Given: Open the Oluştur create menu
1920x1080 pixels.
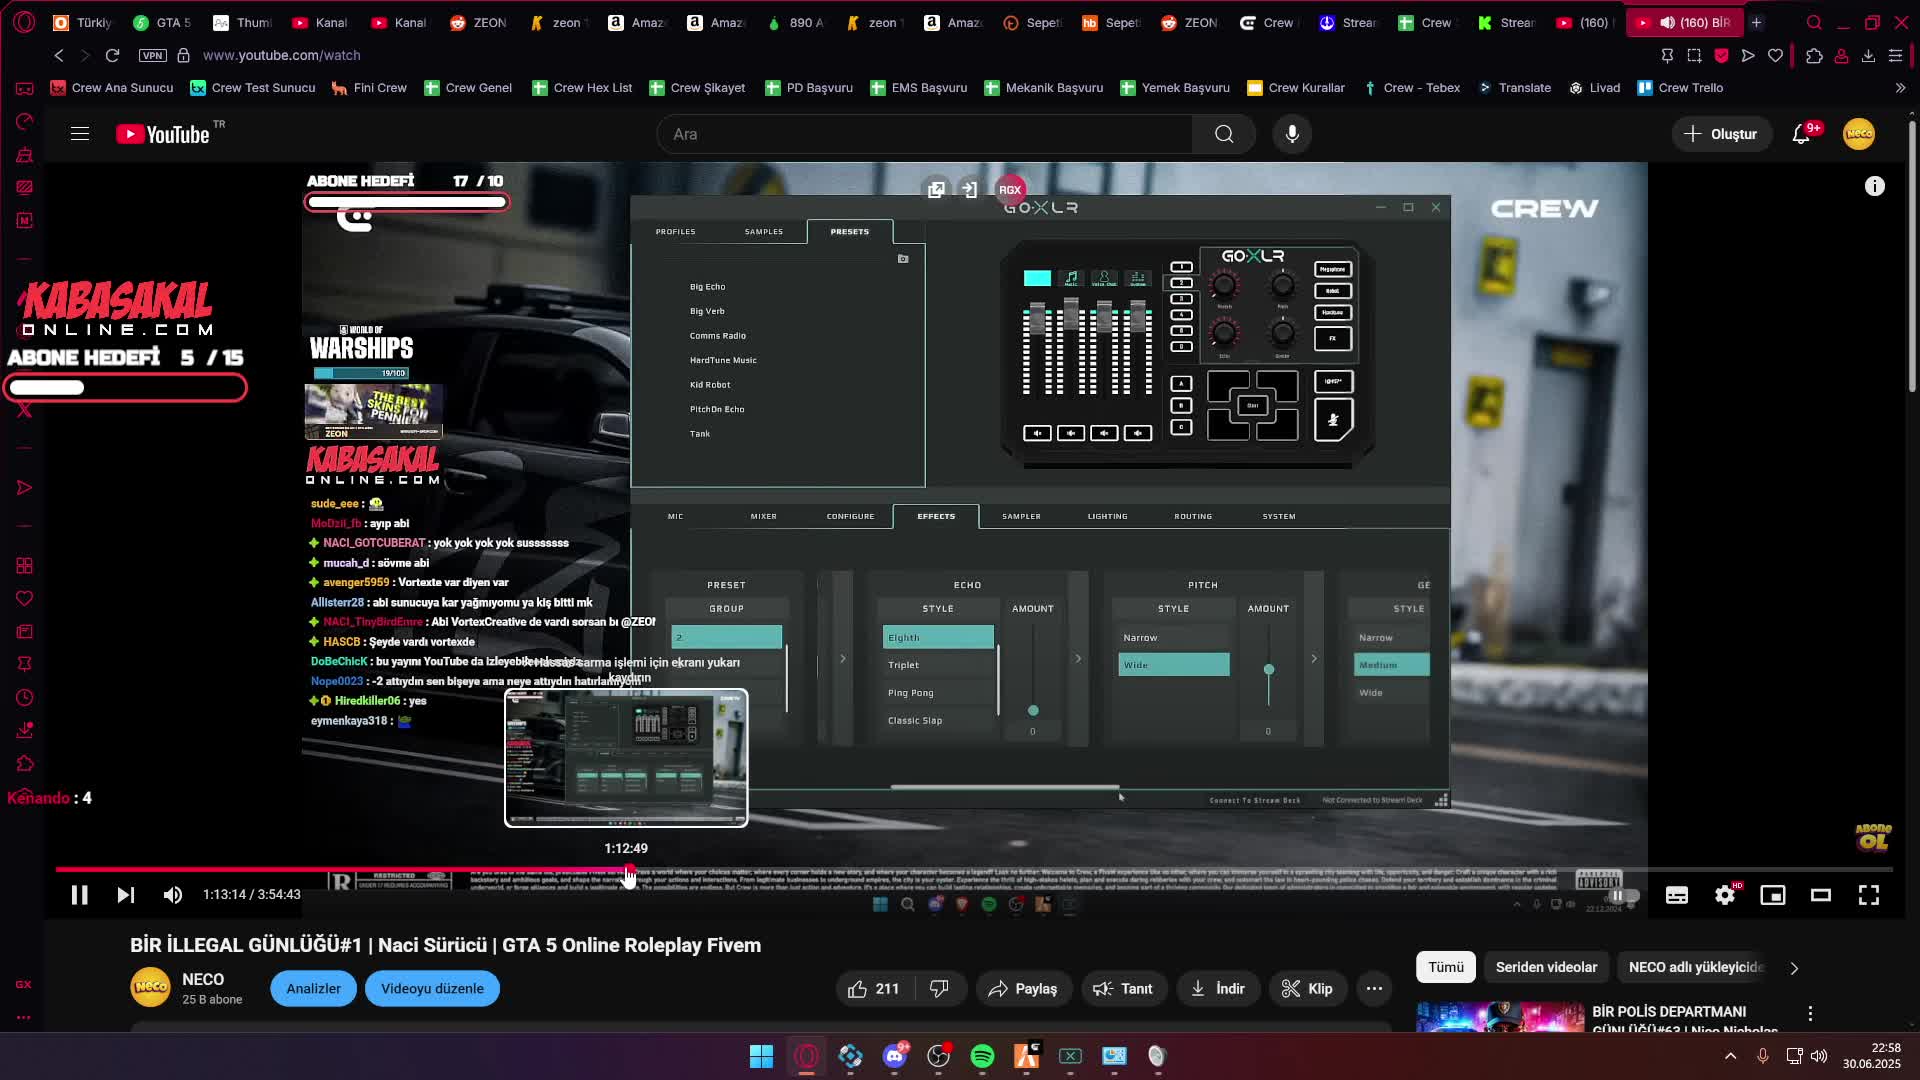Looking at the screenshot, I should coord(1721,134).
